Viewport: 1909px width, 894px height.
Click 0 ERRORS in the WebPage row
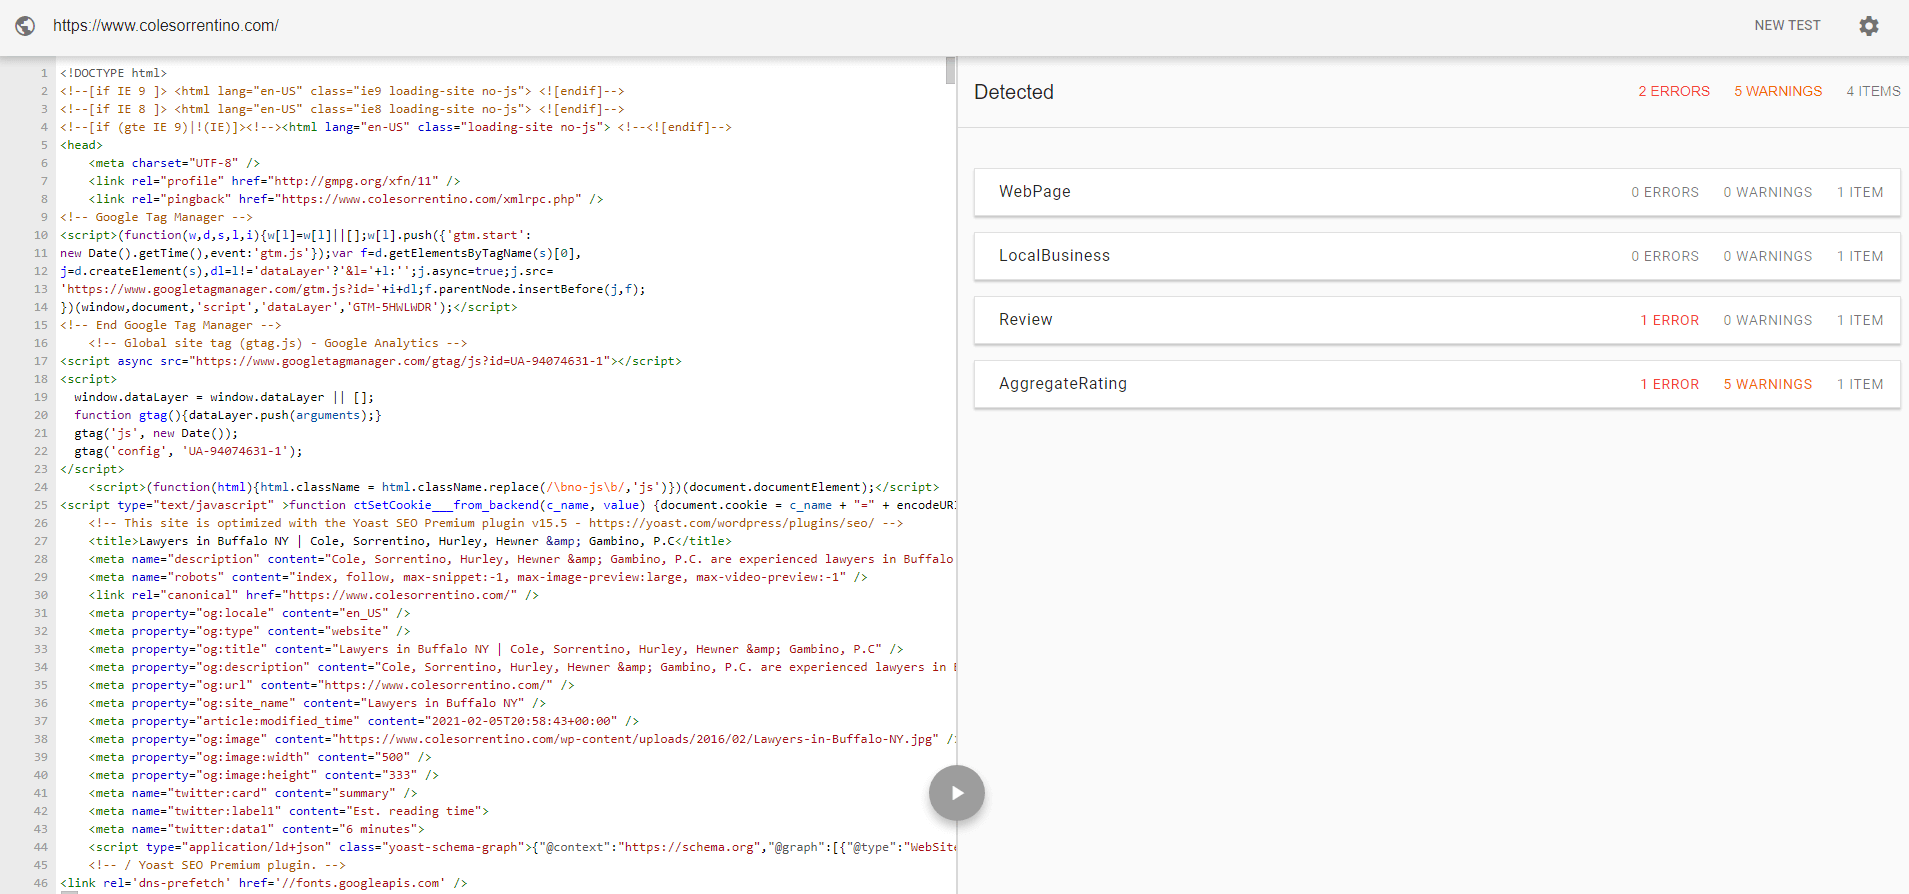[1665, 192]
